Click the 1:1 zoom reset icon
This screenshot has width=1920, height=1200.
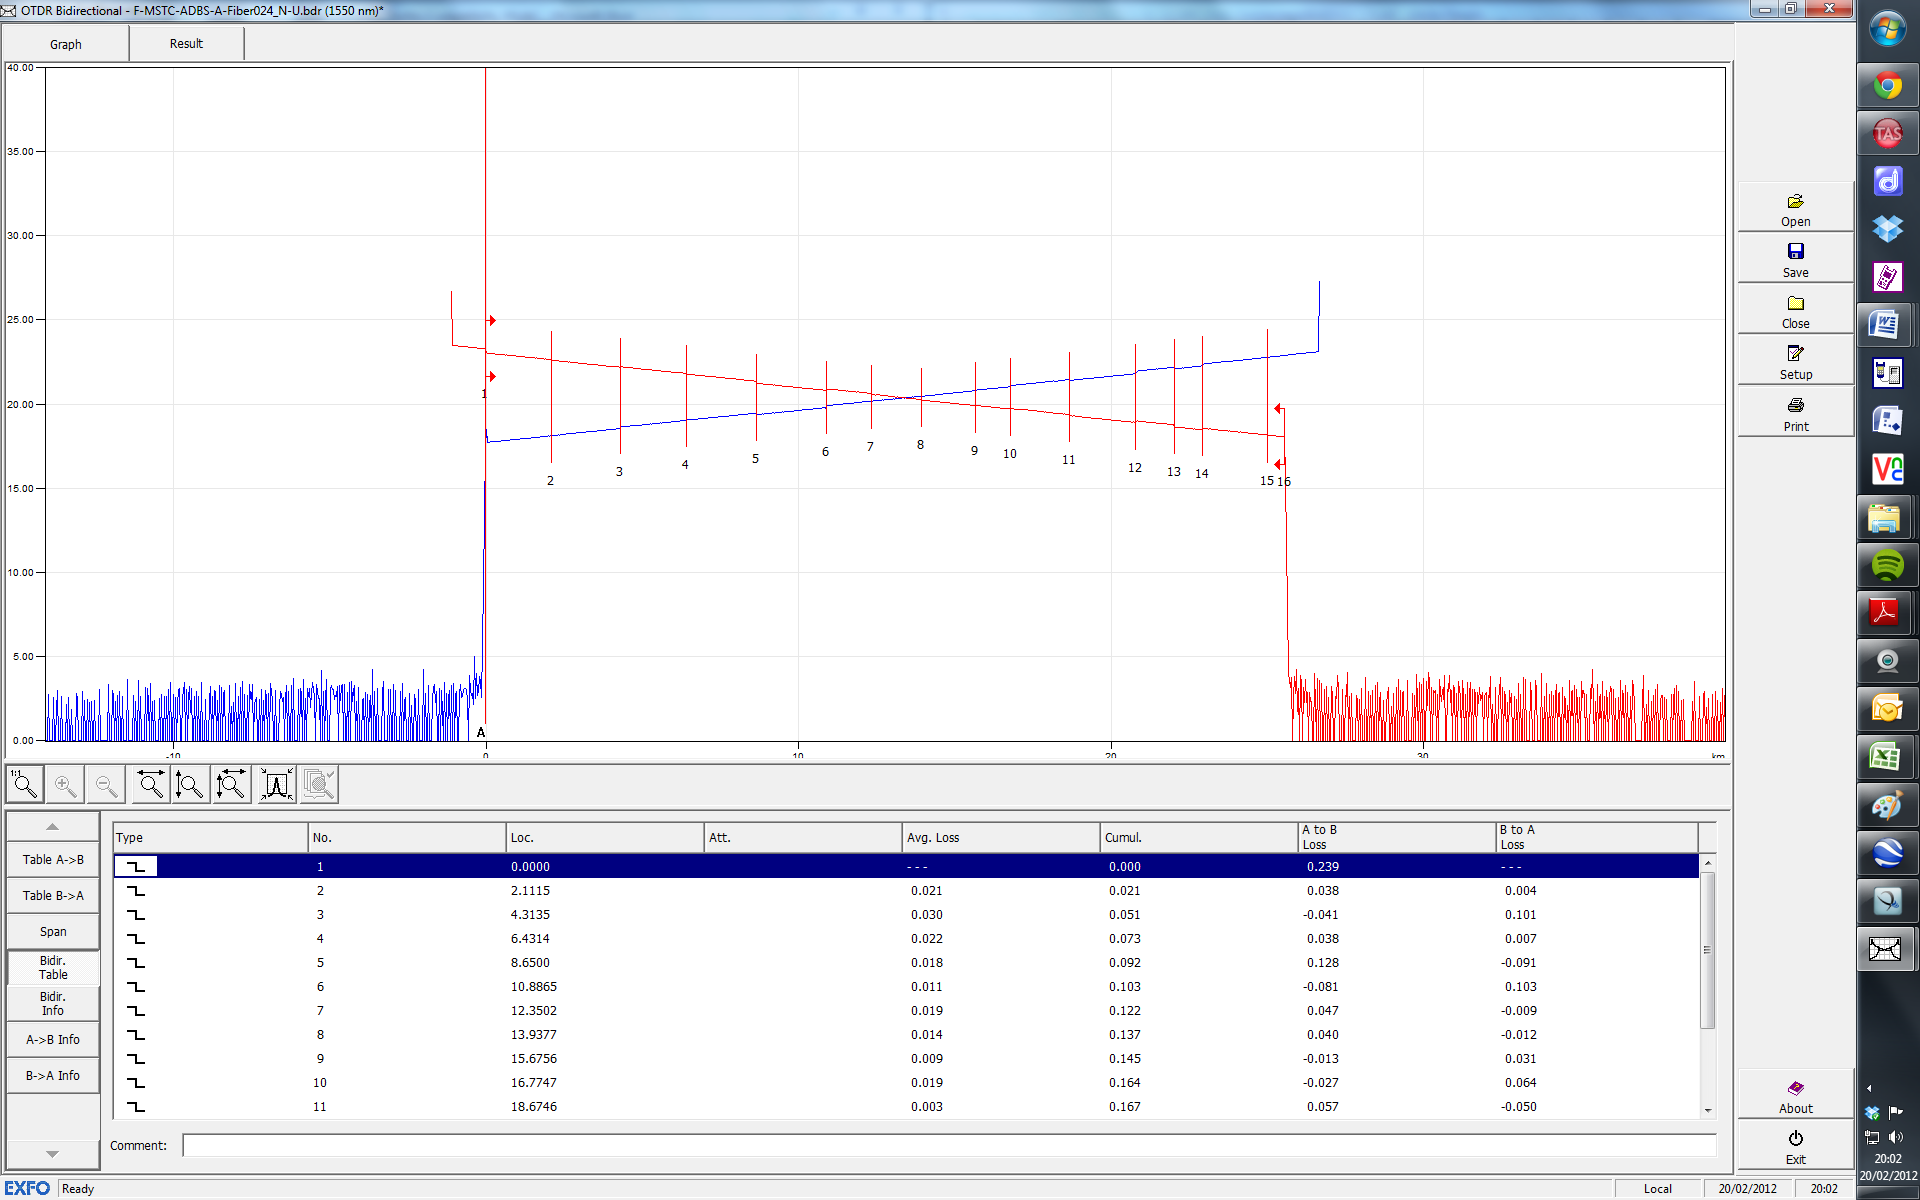click(x=24, y=785)
